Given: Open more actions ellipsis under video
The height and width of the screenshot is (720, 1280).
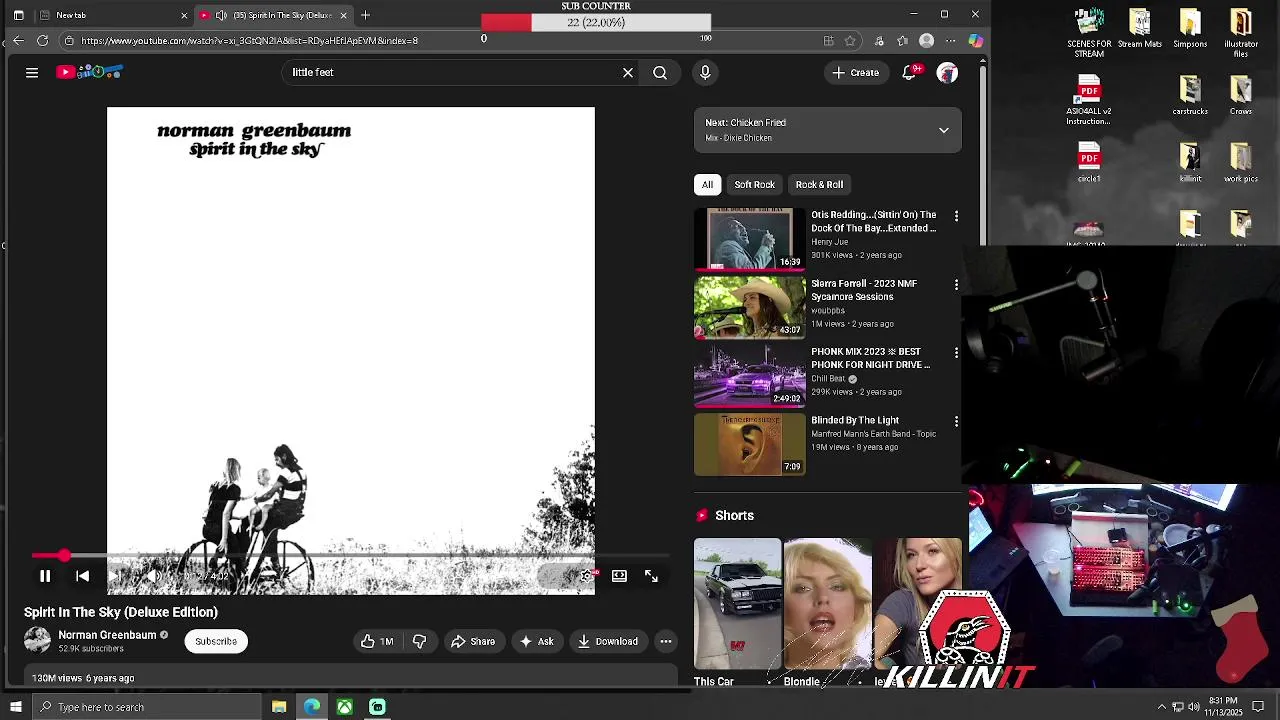Looking at the screenshot, I should [x=665, y=641].
